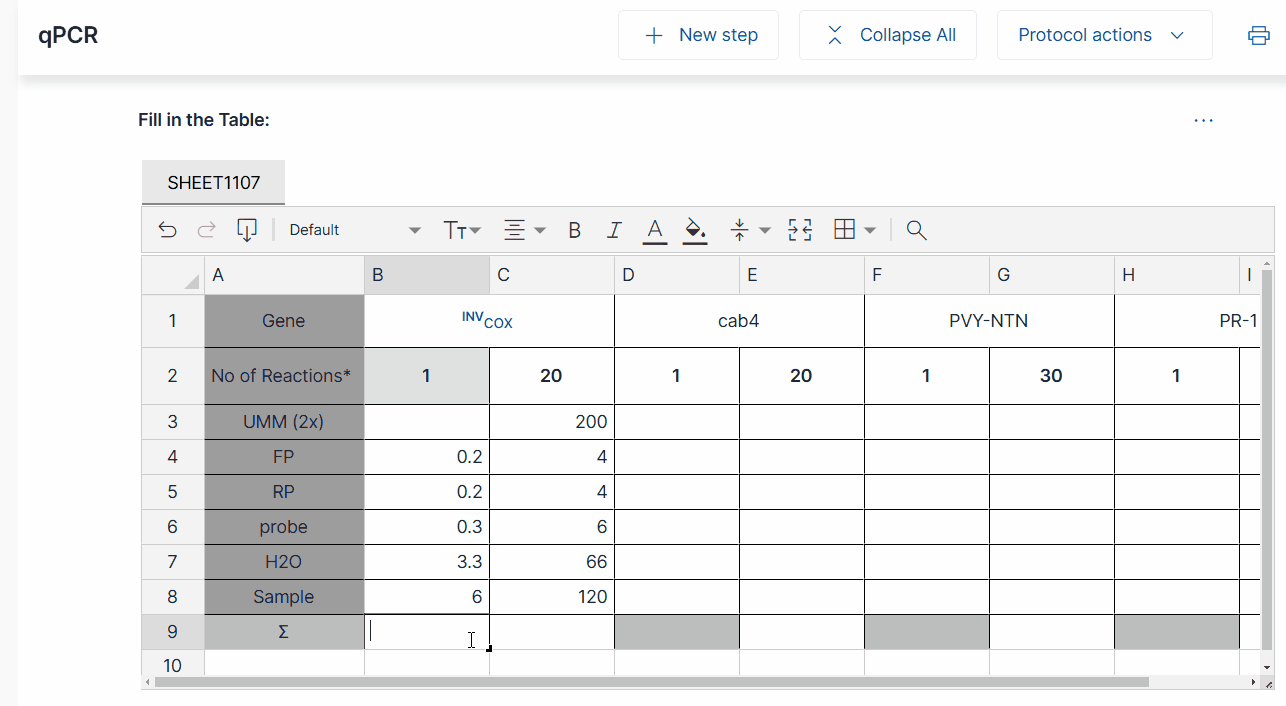Click the print icon at top right
The image size is (1286, 706).
click(x=1257, y=34)
